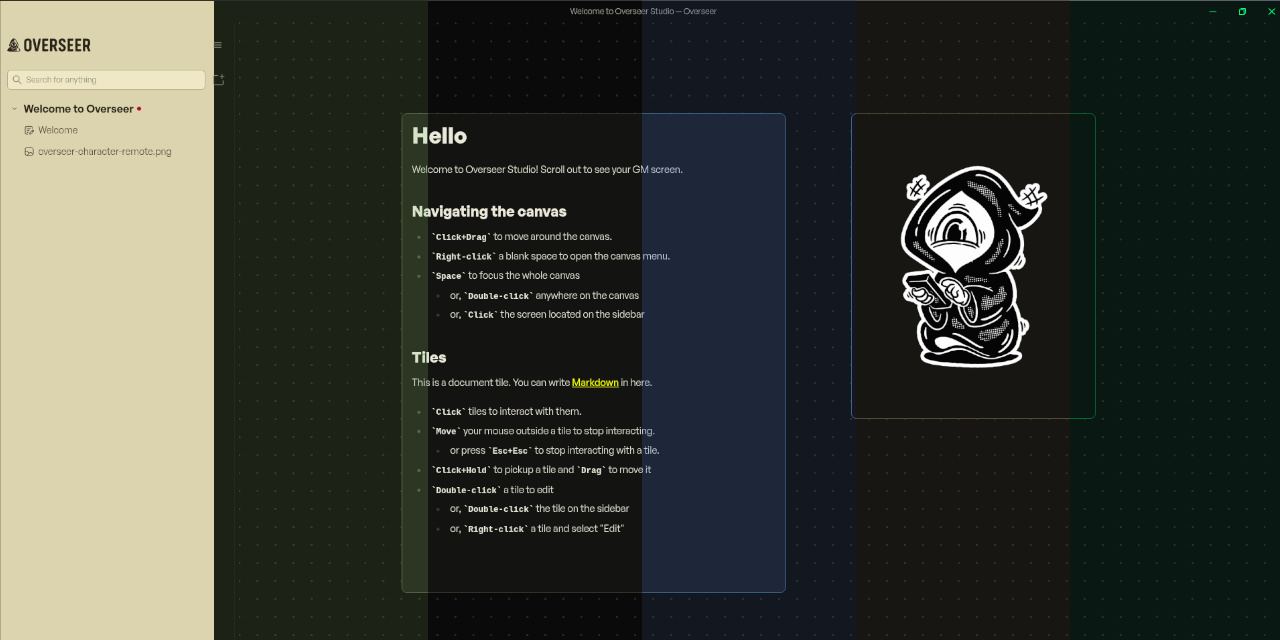The height and width of the screenshot is (640, 1280).
Task: Open the 'Welcome' tile in the sidebar
Action: tap(58, 130)
